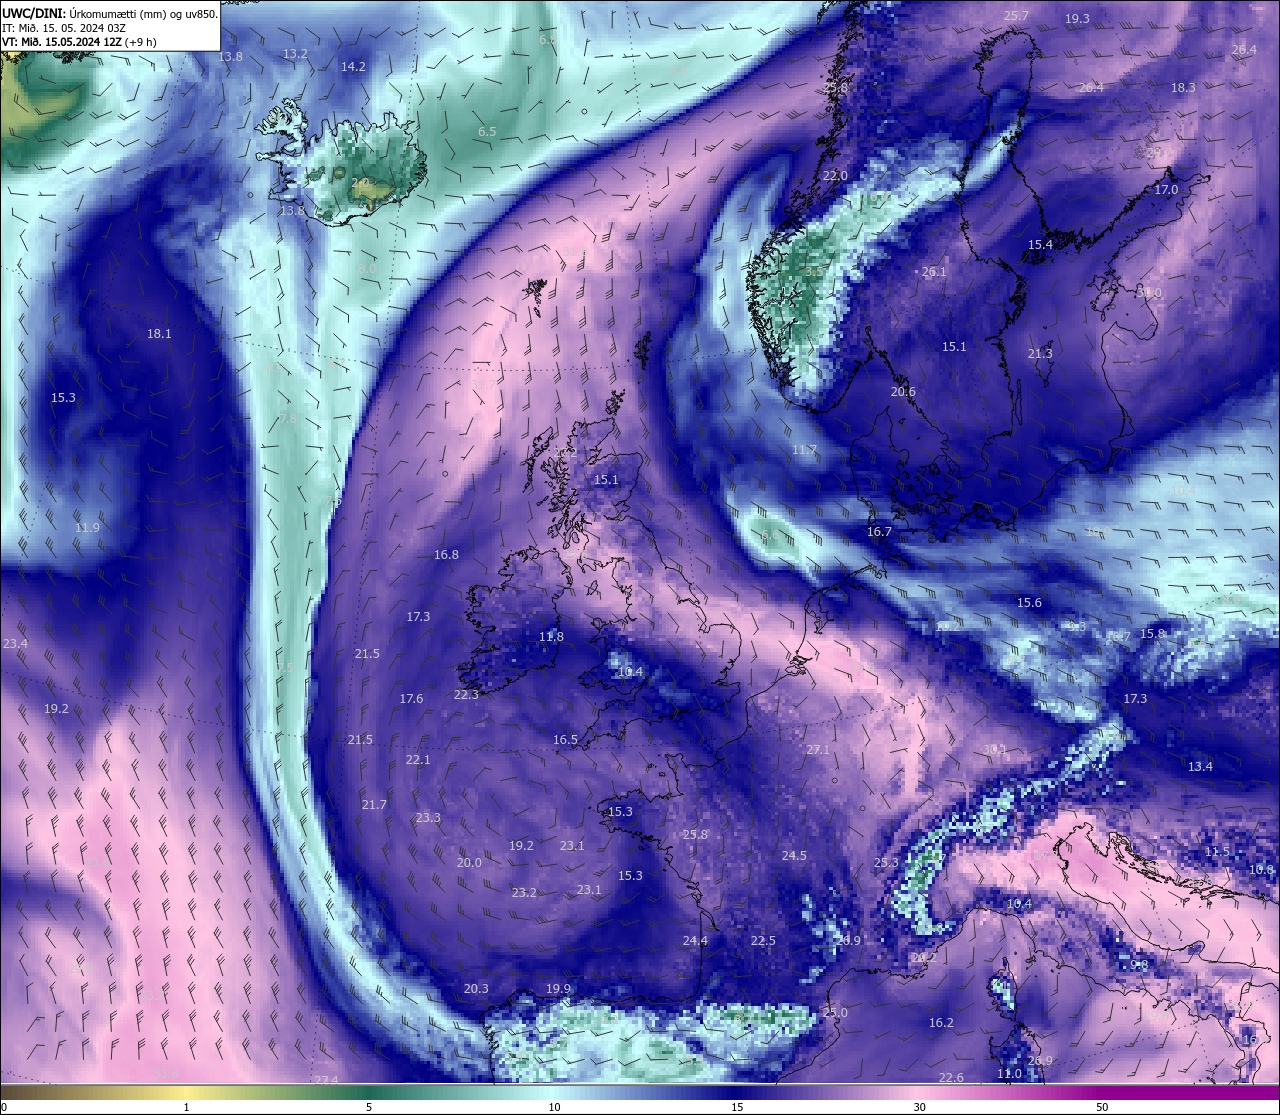Click the value 11.8 over Ireland
The image size is (1280, 1115).
[x=551, y=637]
